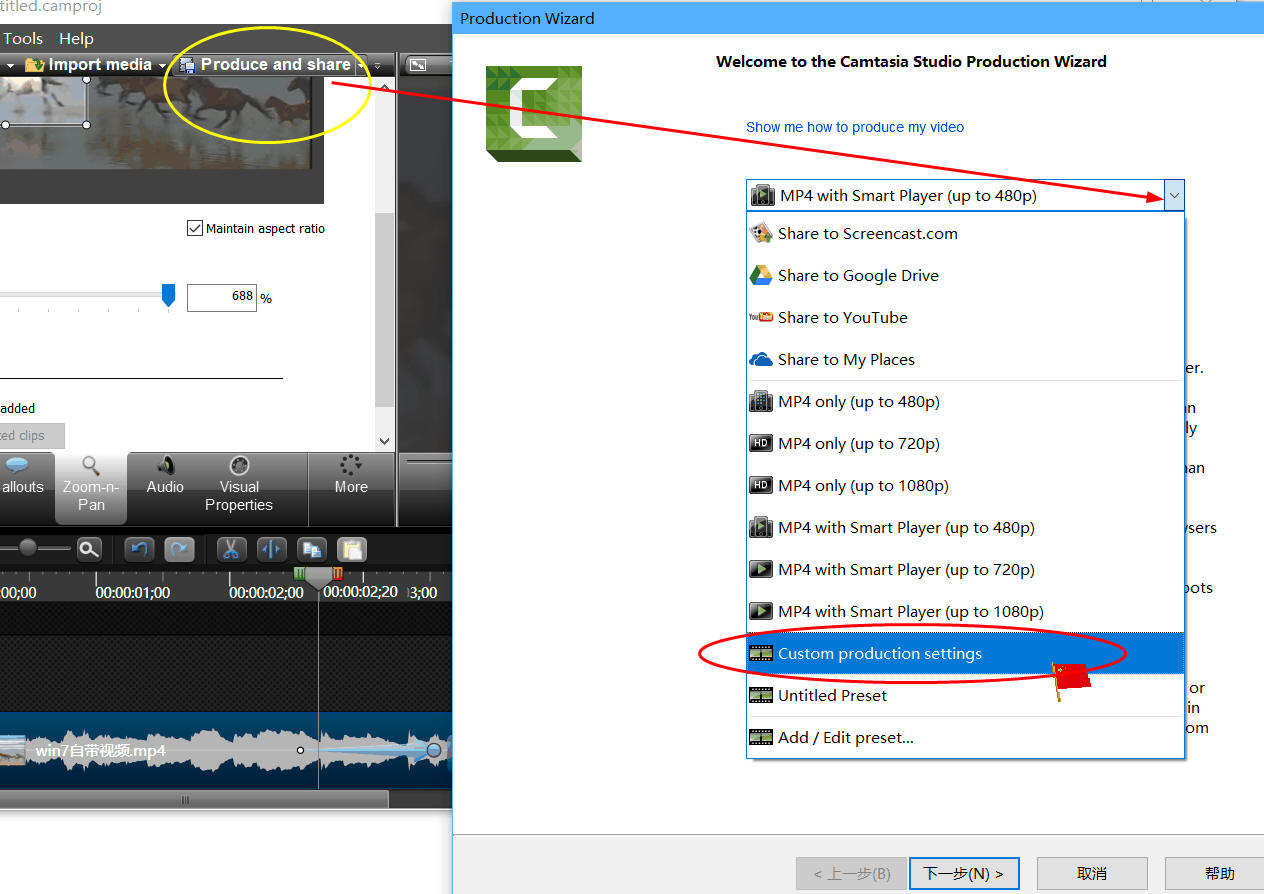1264x894 pixels.
Task: Click Produce and share button
Action: 265,64
